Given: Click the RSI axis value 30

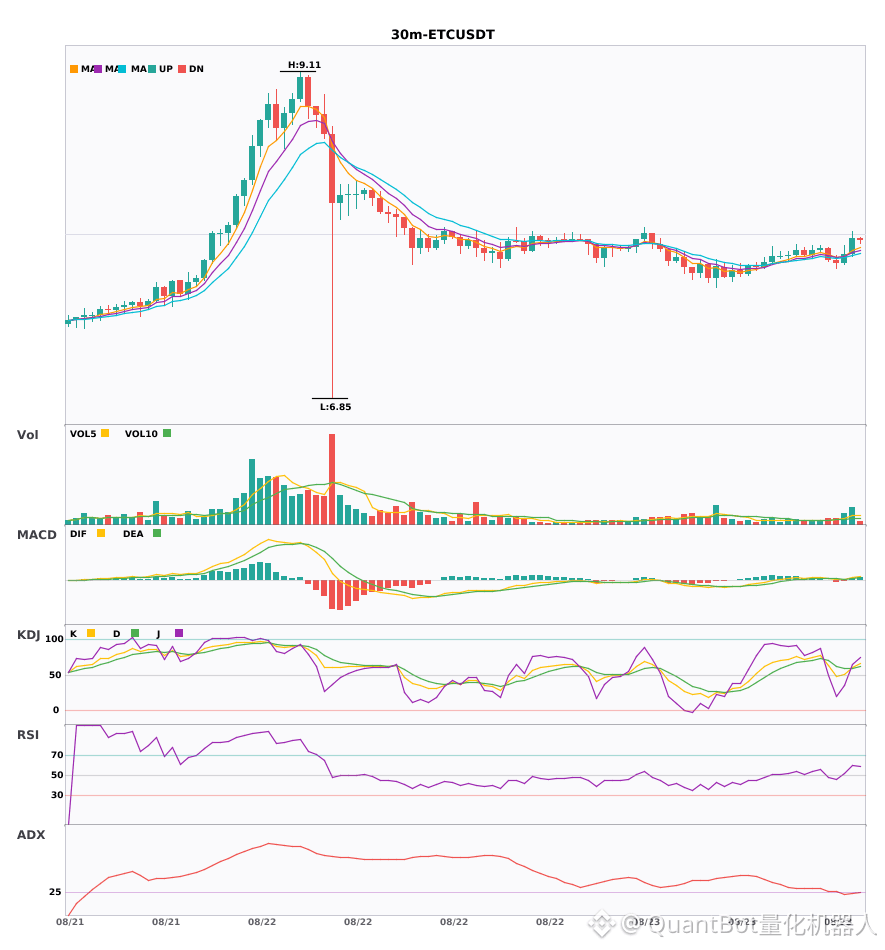Looking at the screenshot, I should tap(58, 795).
